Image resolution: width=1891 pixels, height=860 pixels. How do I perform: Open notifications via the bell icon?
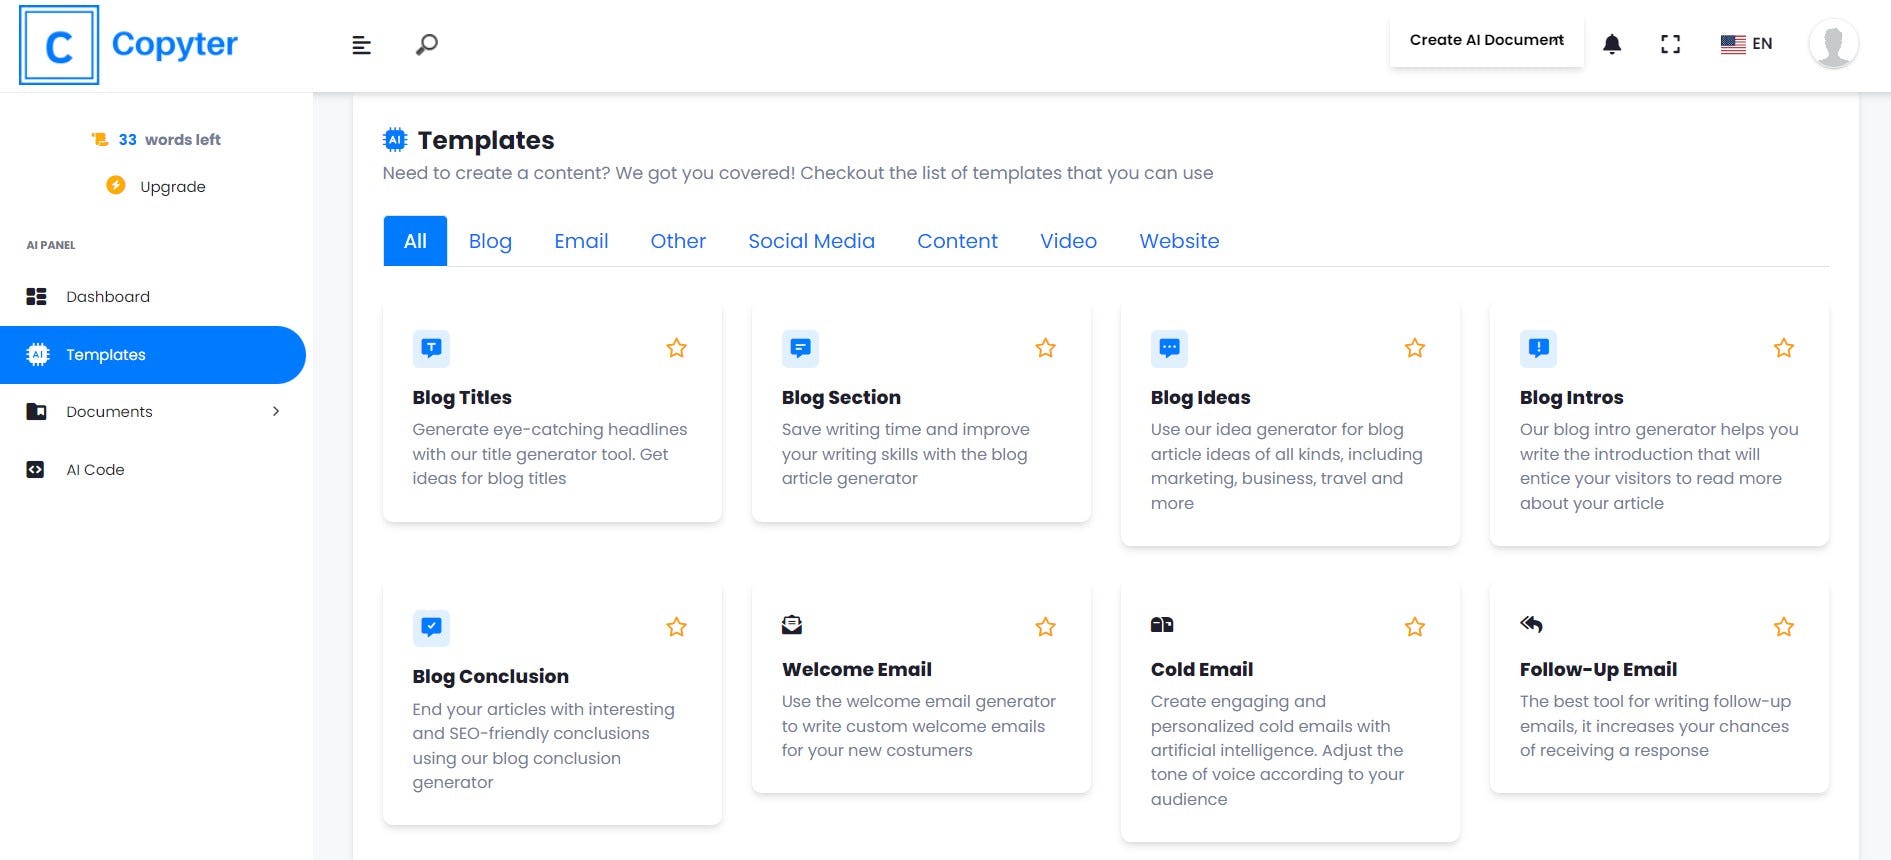pos(1613,43)
